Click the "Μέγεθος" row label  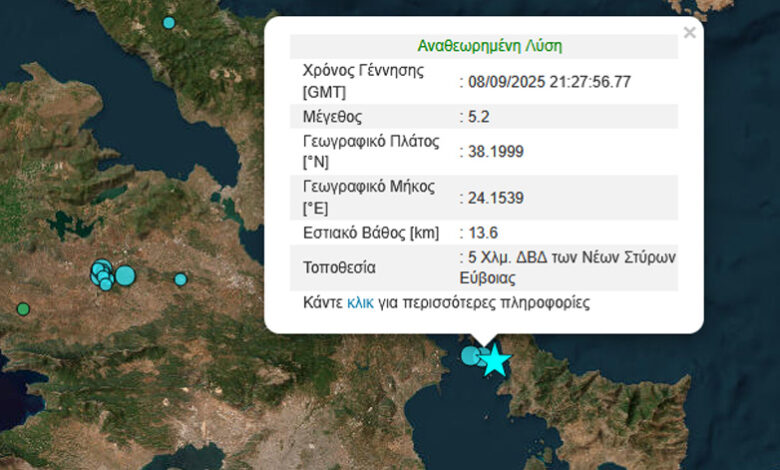(x=333, y=116)
